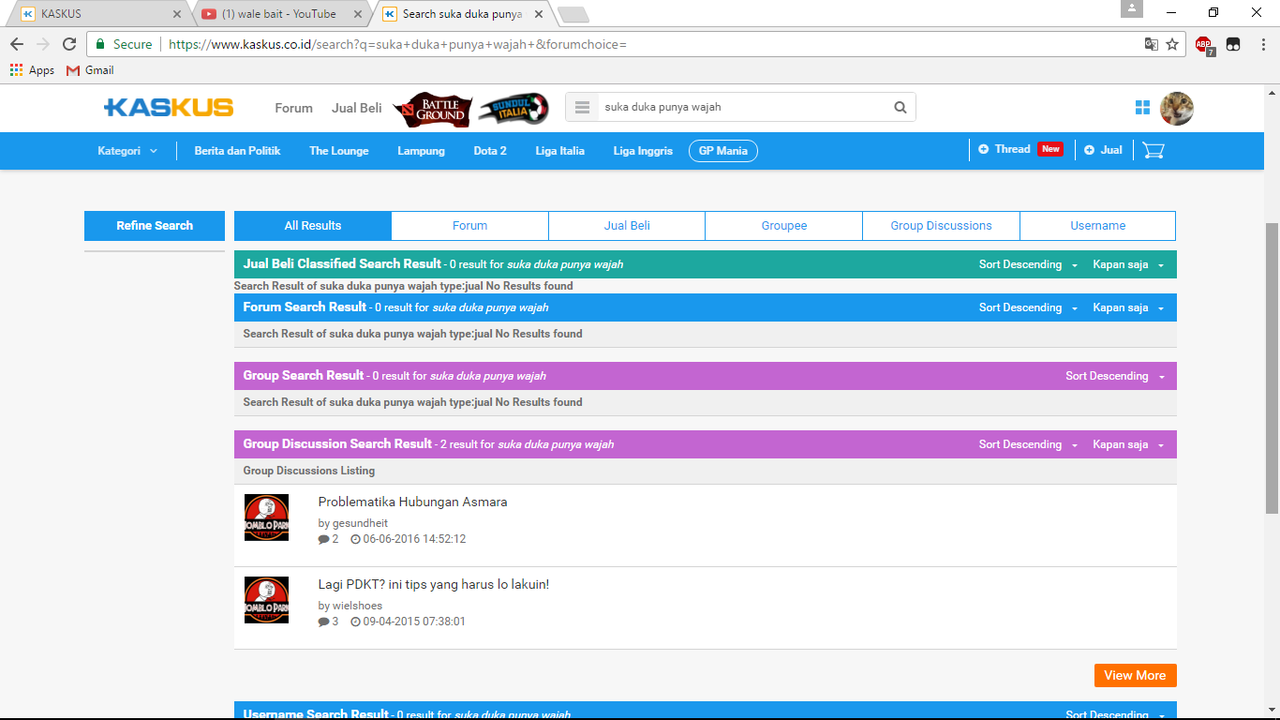Reload the page with refresh icon
The height and width of the screenshot is (720, 1280).
(69, 44)
